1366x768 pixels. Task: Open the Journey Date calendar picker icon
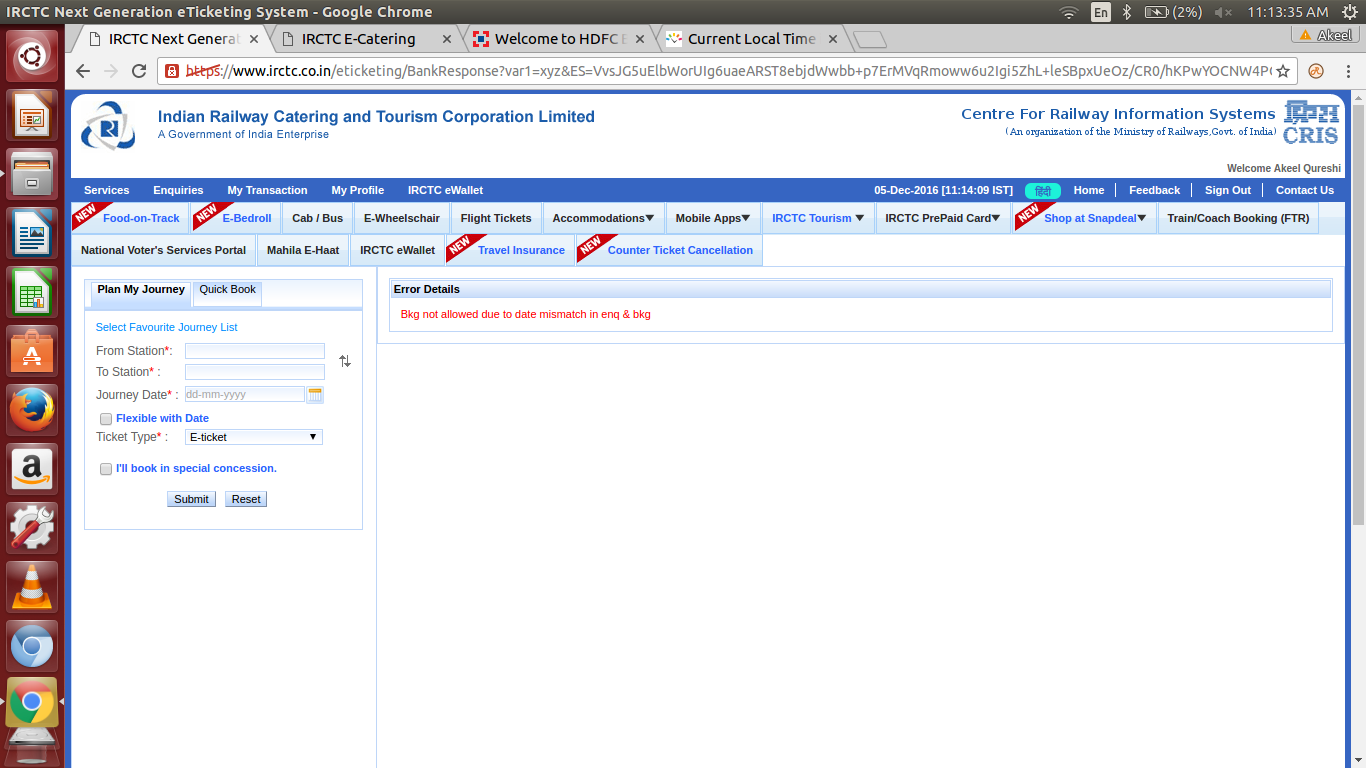tap(315, 395)
